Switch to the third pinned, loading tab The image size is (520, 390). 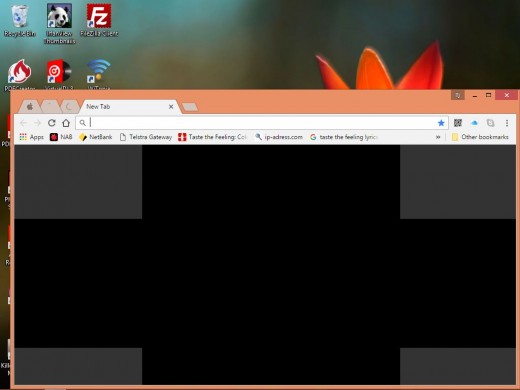(x=69, y=107)
